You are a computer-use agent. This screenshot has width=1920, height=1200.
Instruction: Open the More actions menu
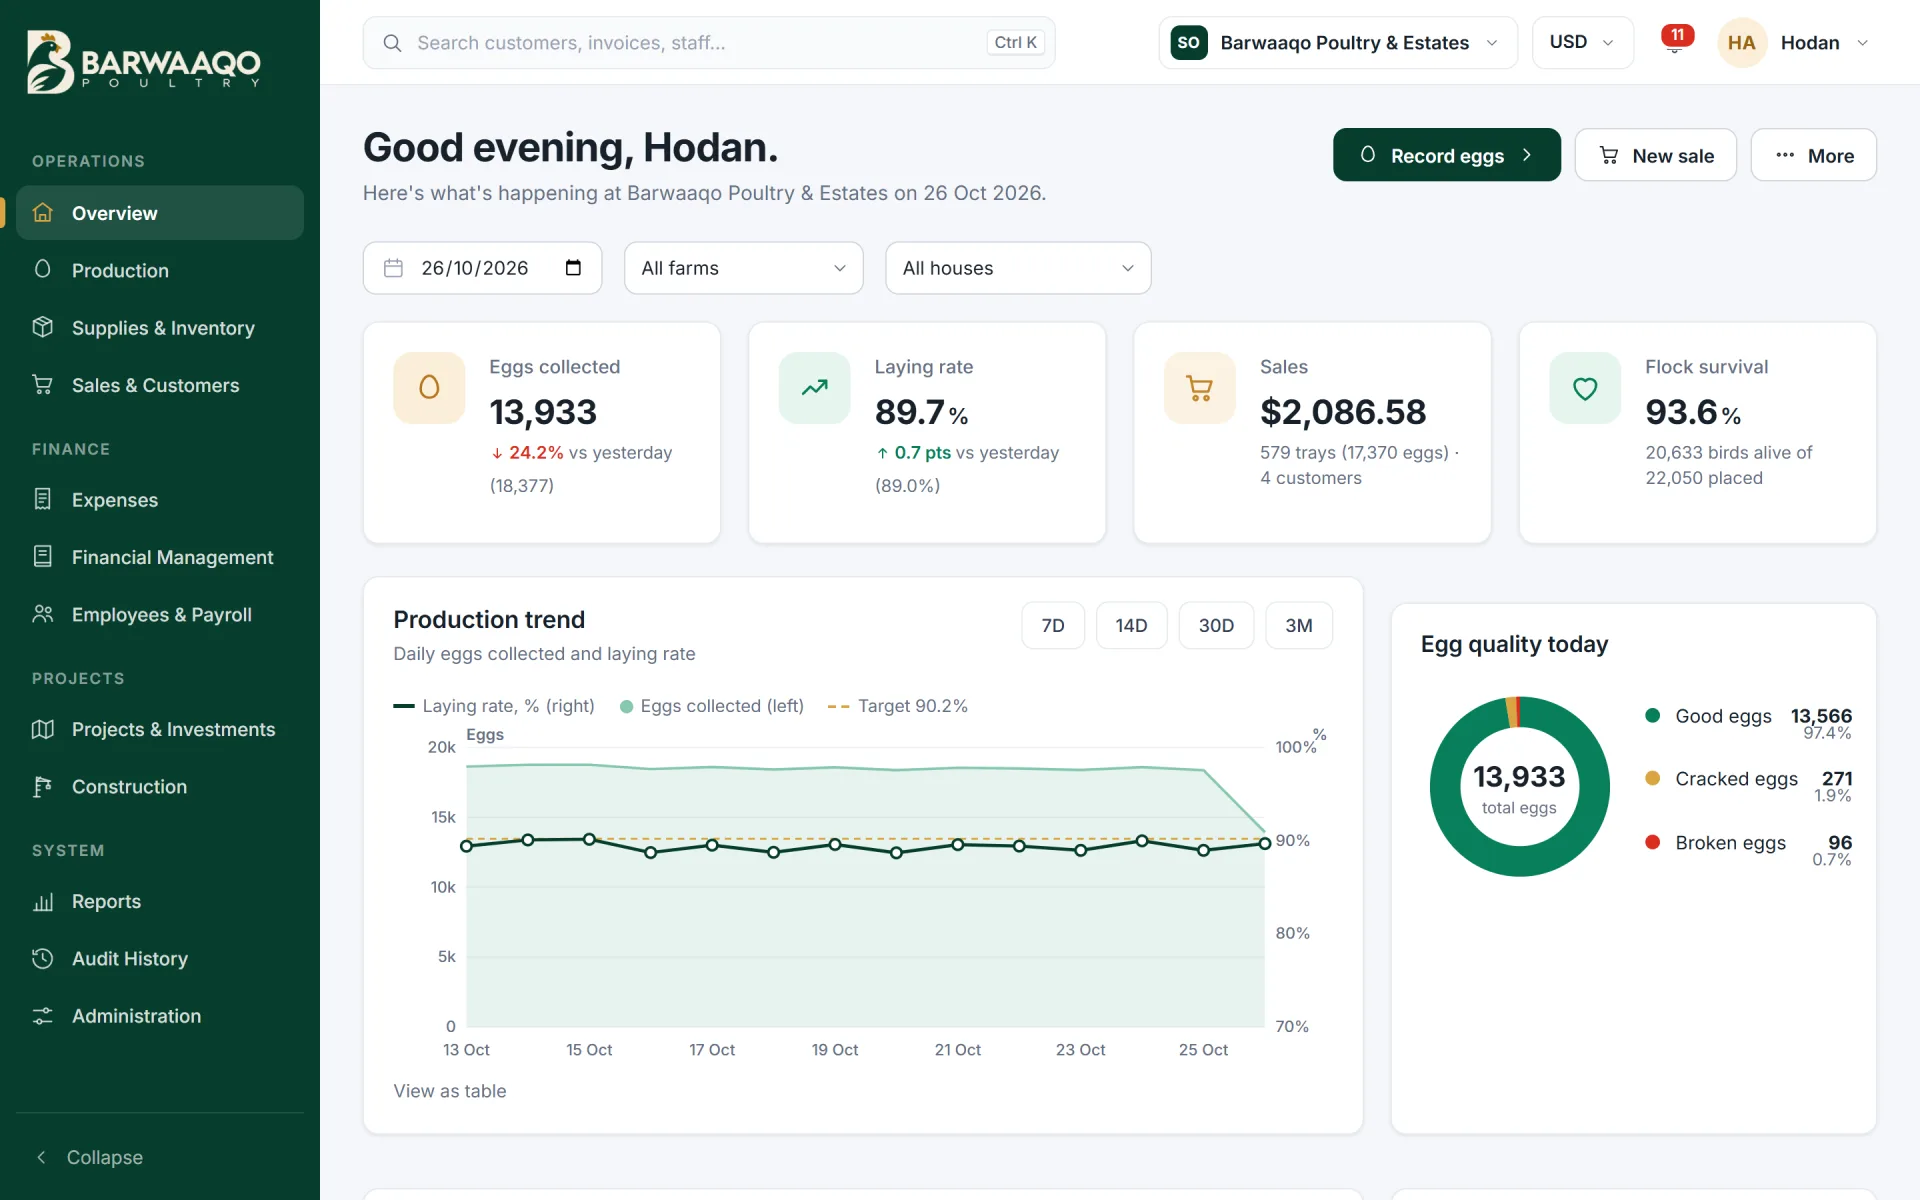tap(1813, 155)
